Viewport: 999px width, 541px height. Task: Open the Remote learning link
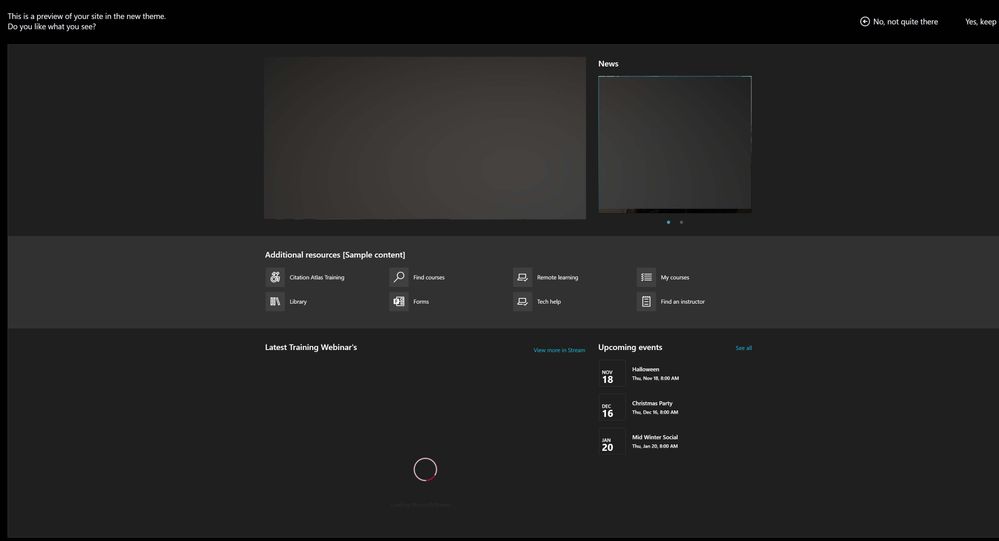[x=557, y=278]
